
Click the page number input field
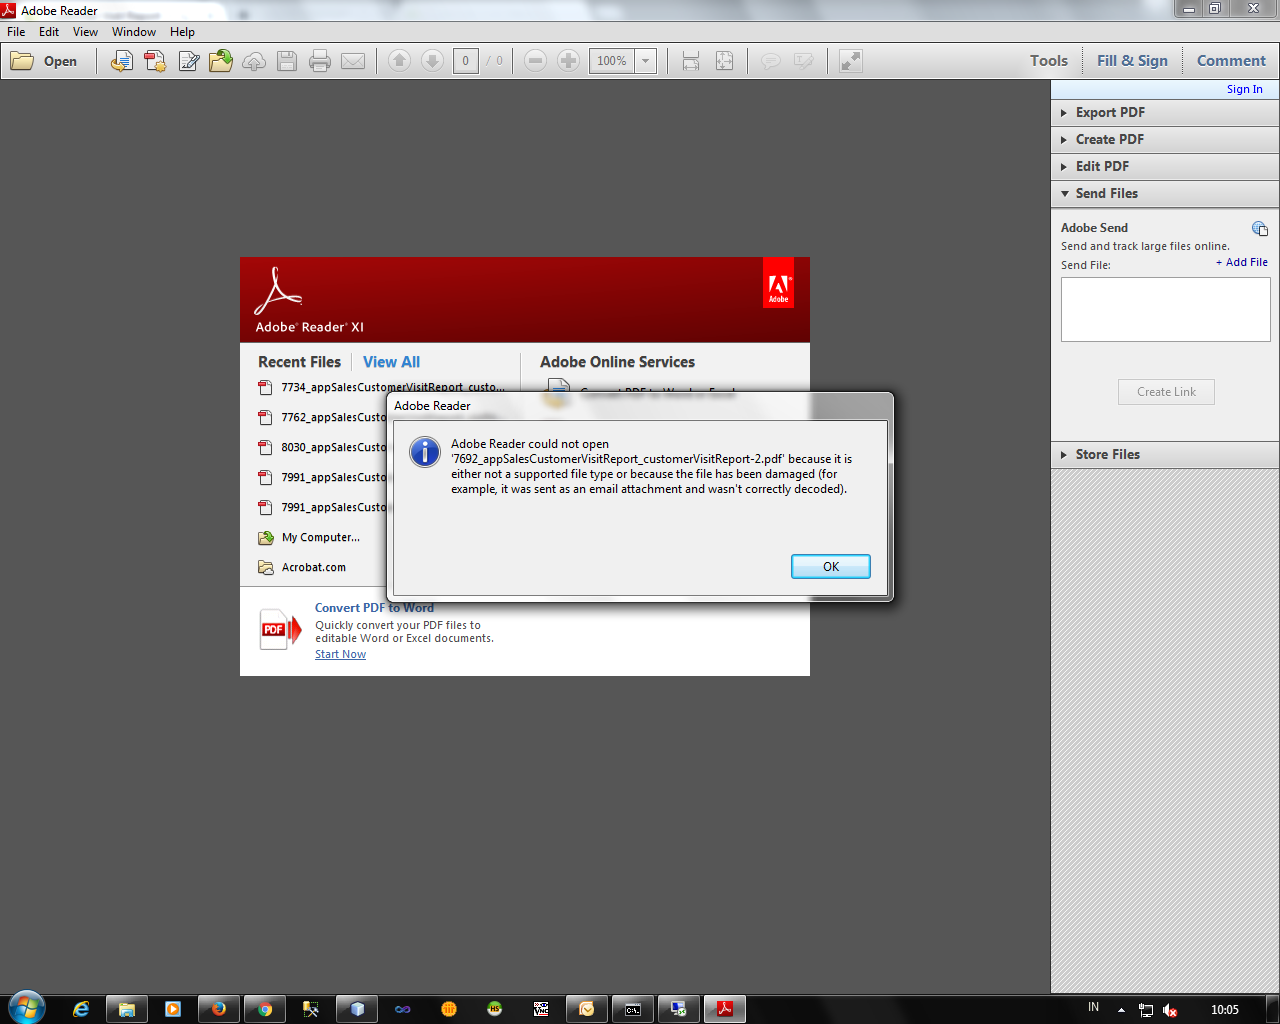[466, 61]
